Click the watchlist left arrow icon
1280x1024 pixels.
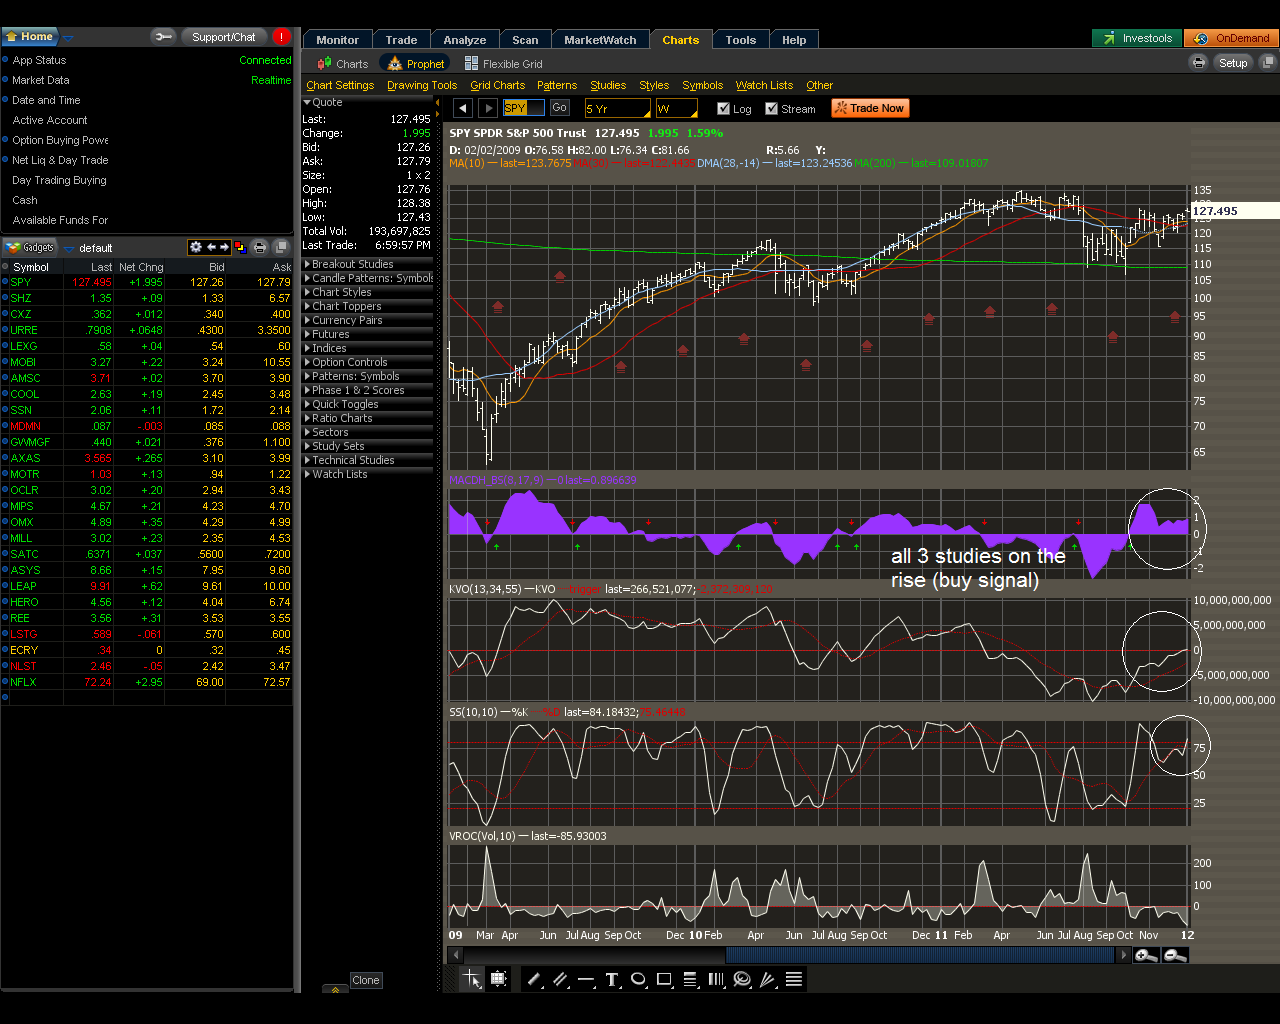[x=211, y=247]
